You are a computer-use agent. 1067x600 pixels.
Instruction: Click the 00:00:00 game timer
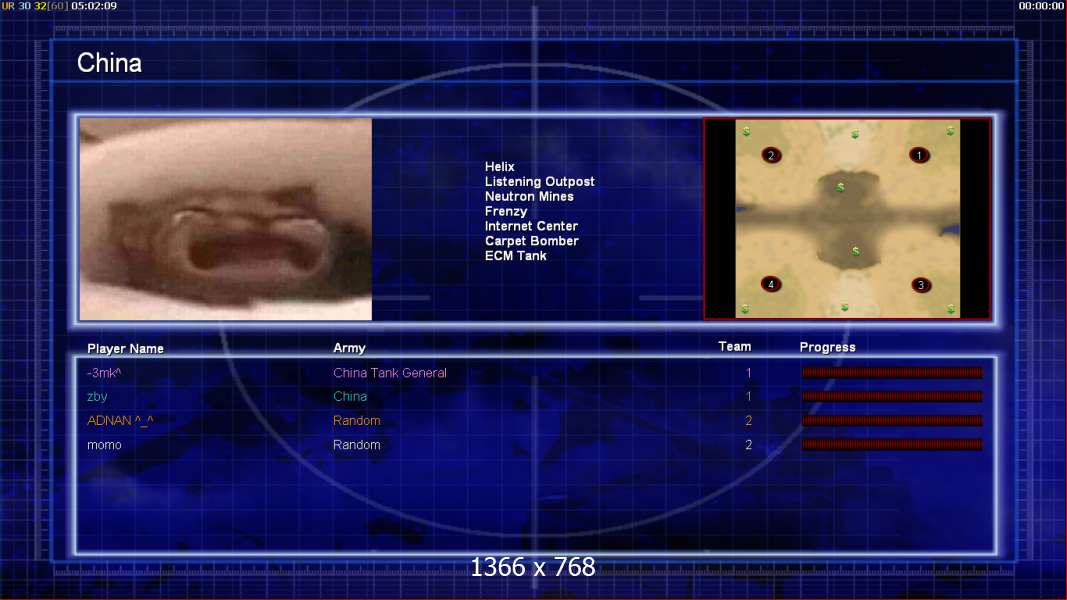[1041, 6]
